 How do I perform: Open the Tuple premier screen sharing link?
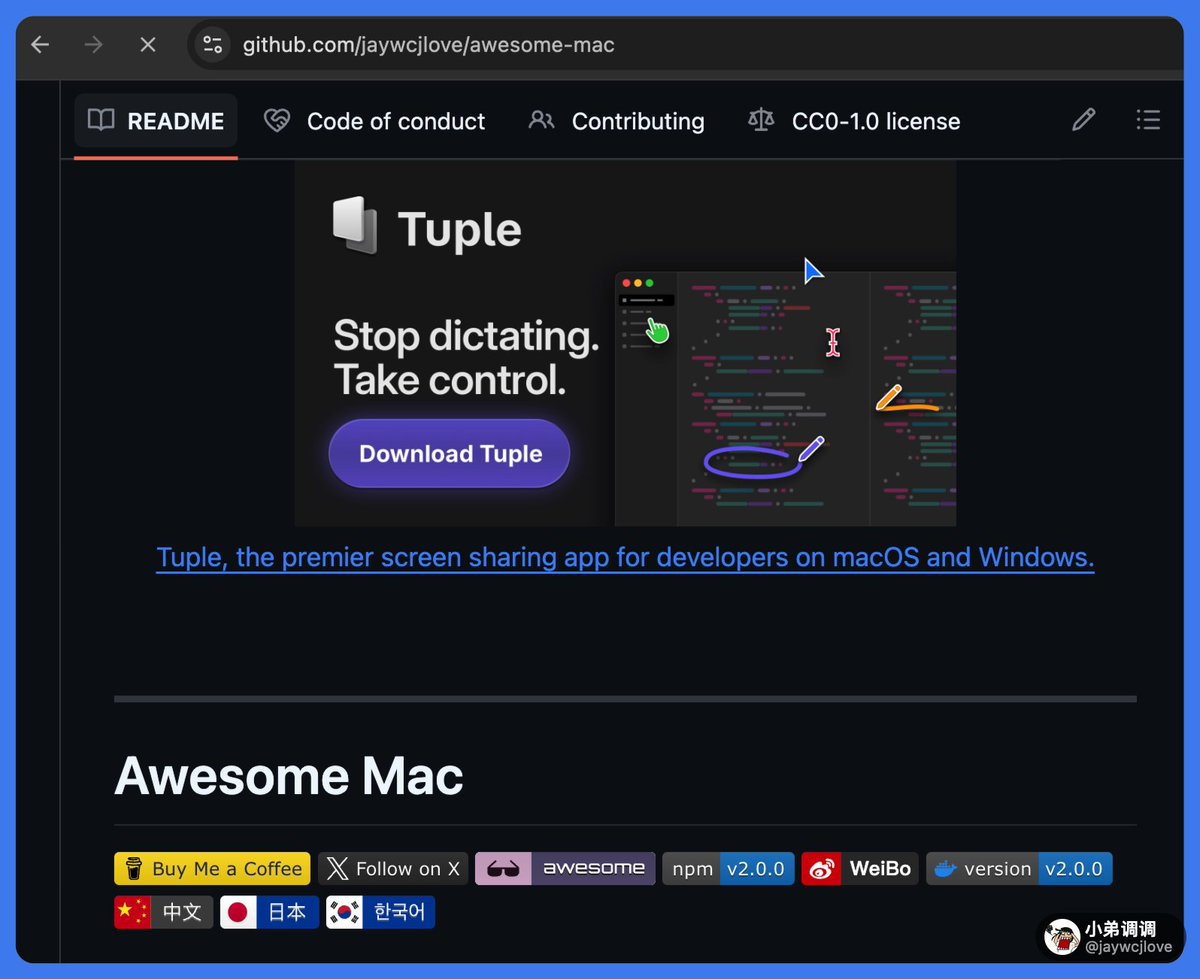tap(625, 557)
